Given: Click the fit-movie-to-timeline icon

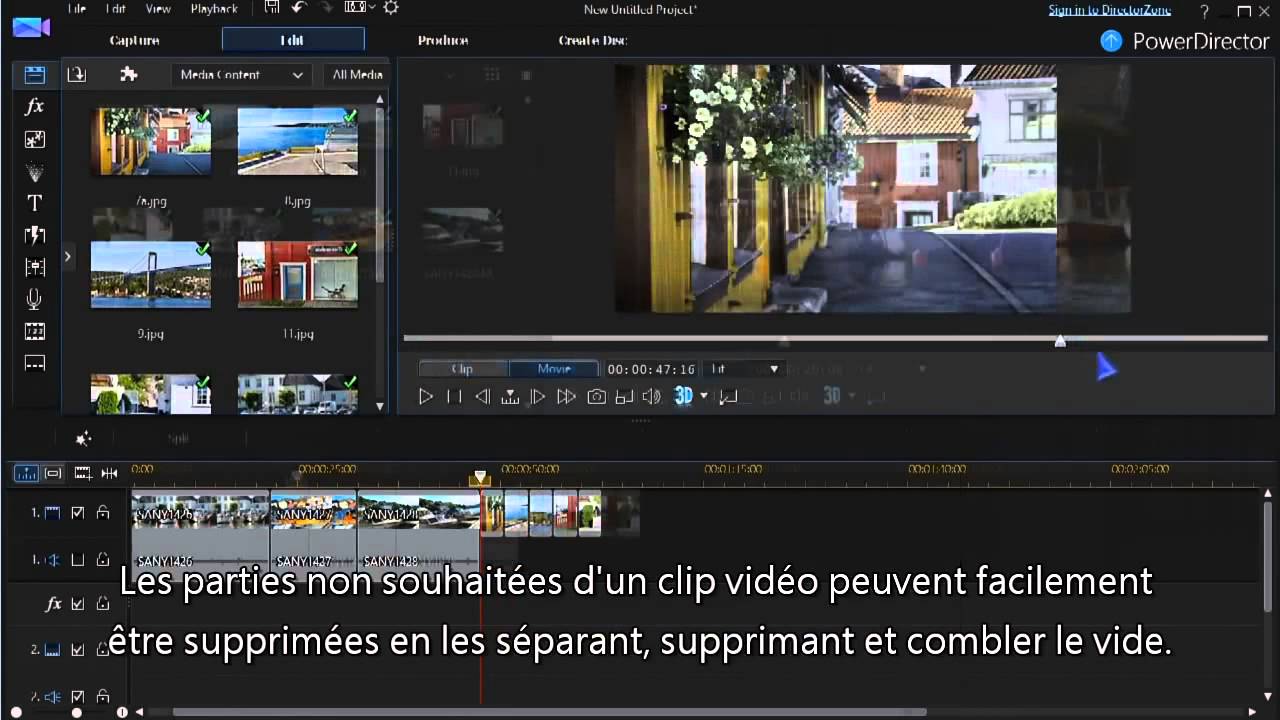Looking at the screenshot, I should pyautogui.click(x=110, y=473).
